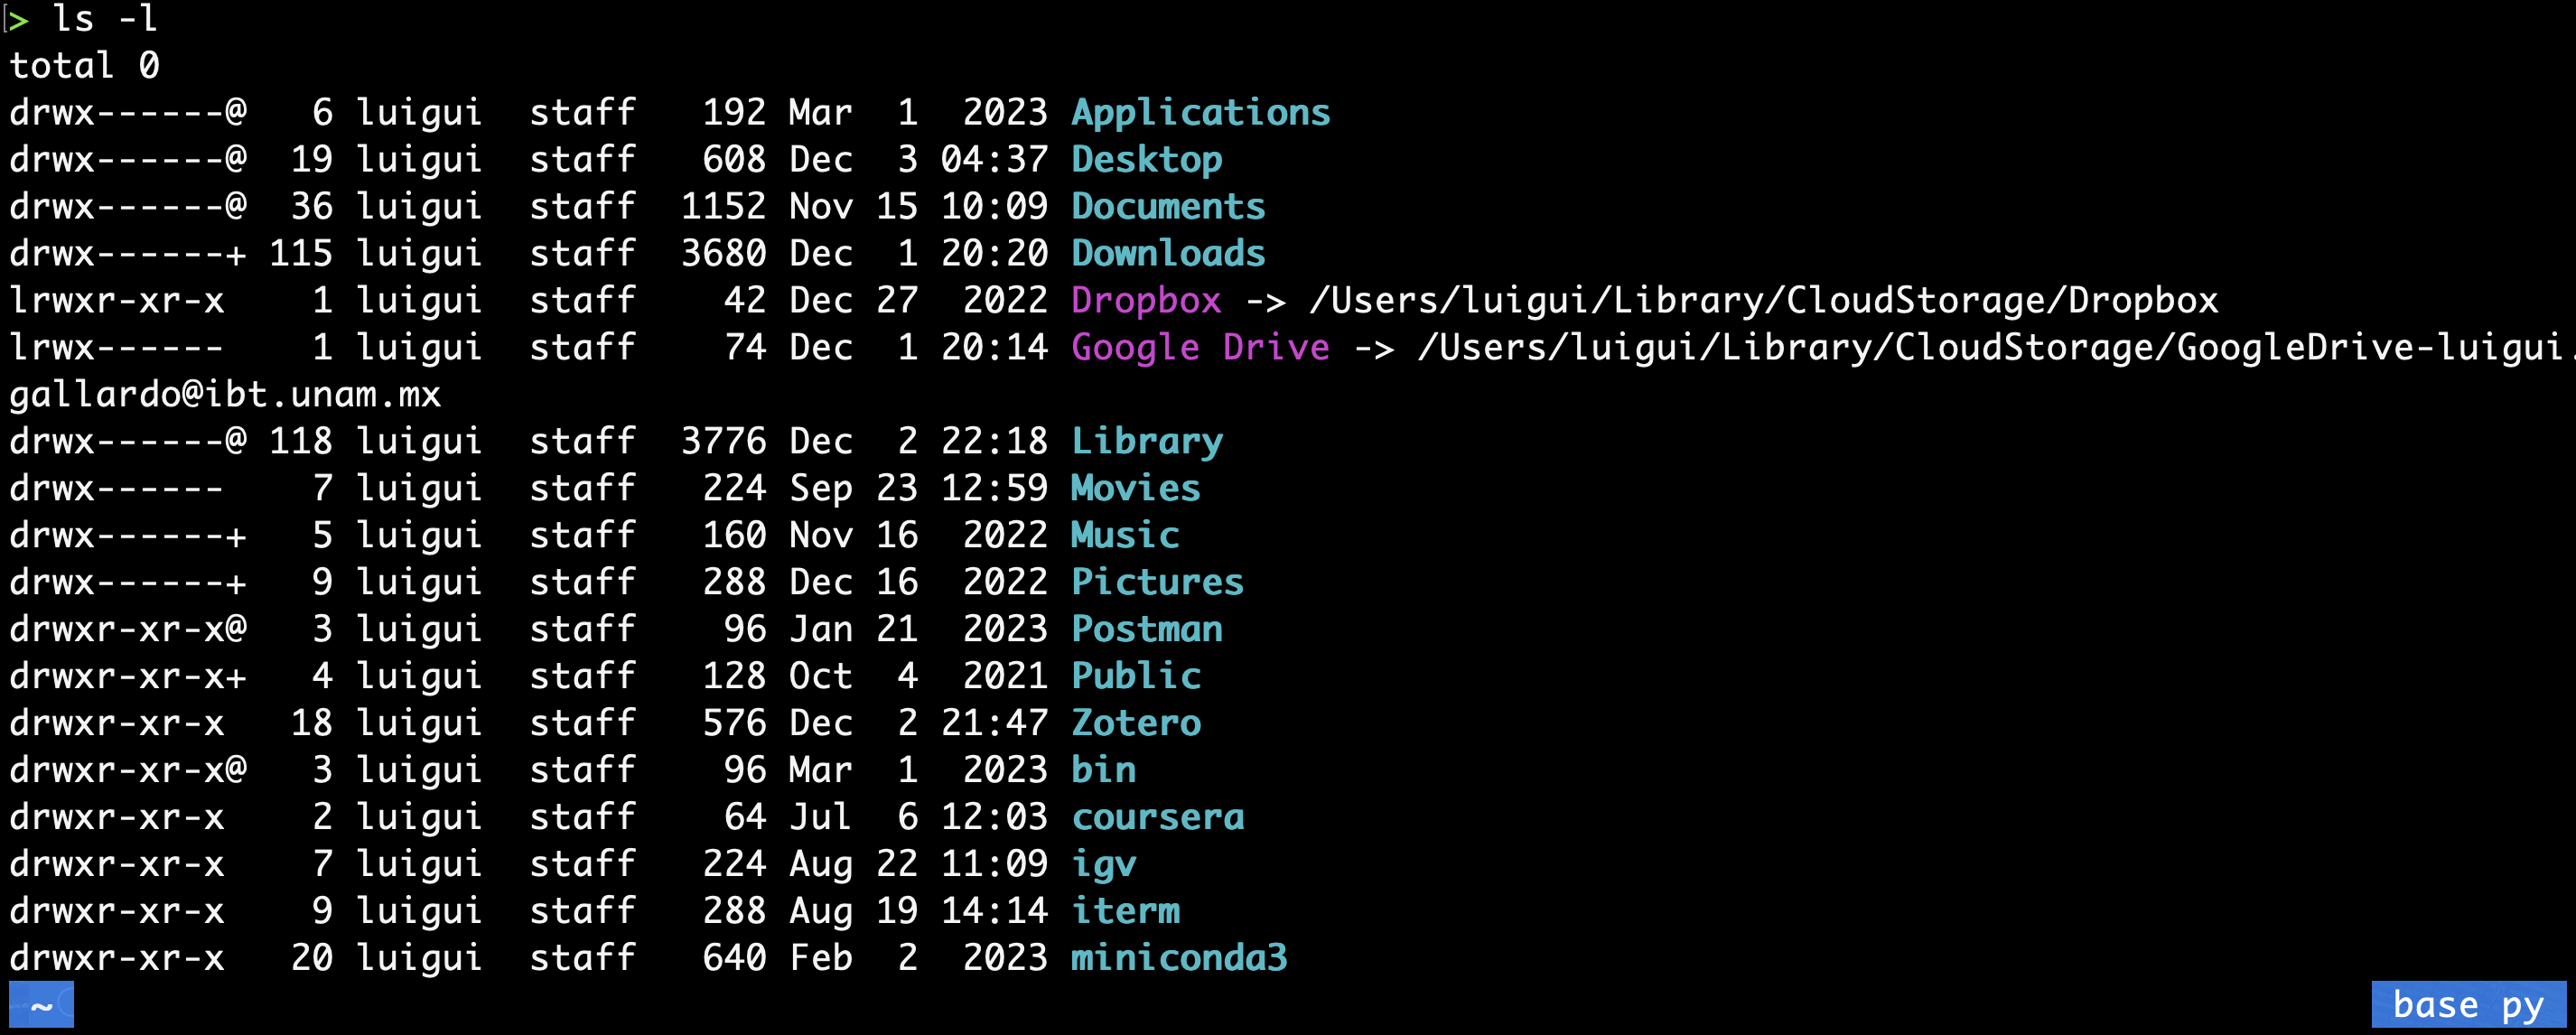Click timestamp 14:14 in iterm row

(x=994, y=911)
